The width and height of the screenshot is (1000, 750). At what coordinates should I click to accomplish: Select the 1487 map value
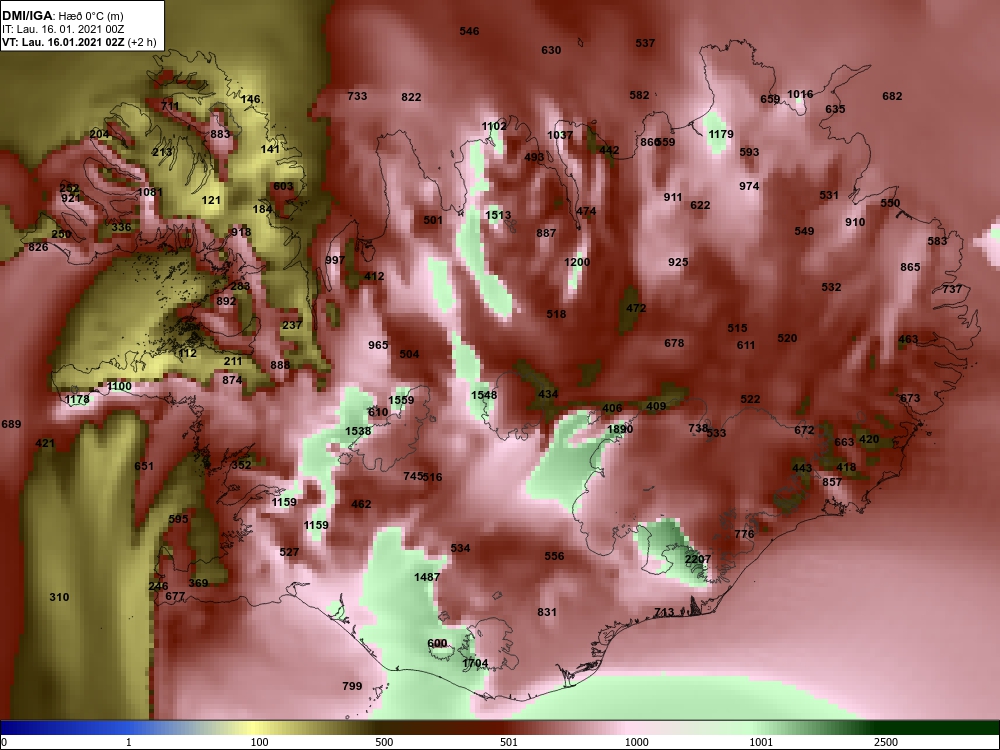tap(427, 577)
